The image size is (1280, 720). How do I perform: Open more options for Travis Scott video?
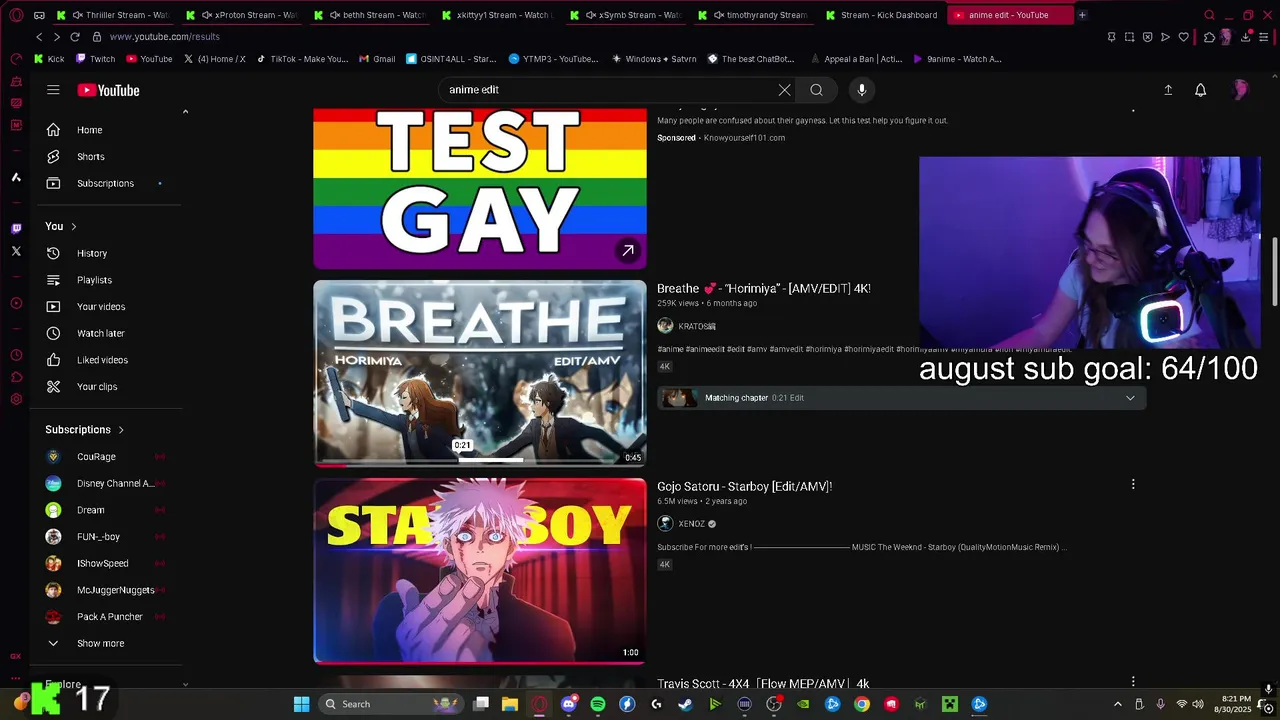tap(1133, 682)
